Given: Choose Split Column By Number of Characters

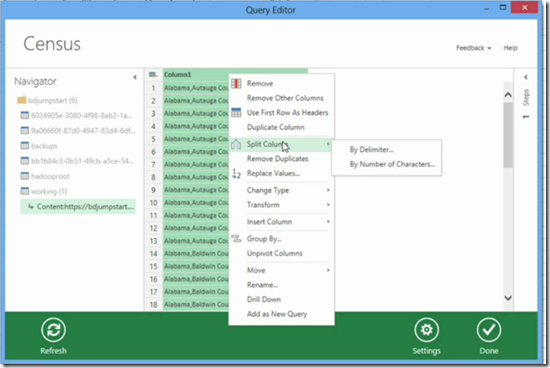Looking at the screenshot, I should pos(392,164).
